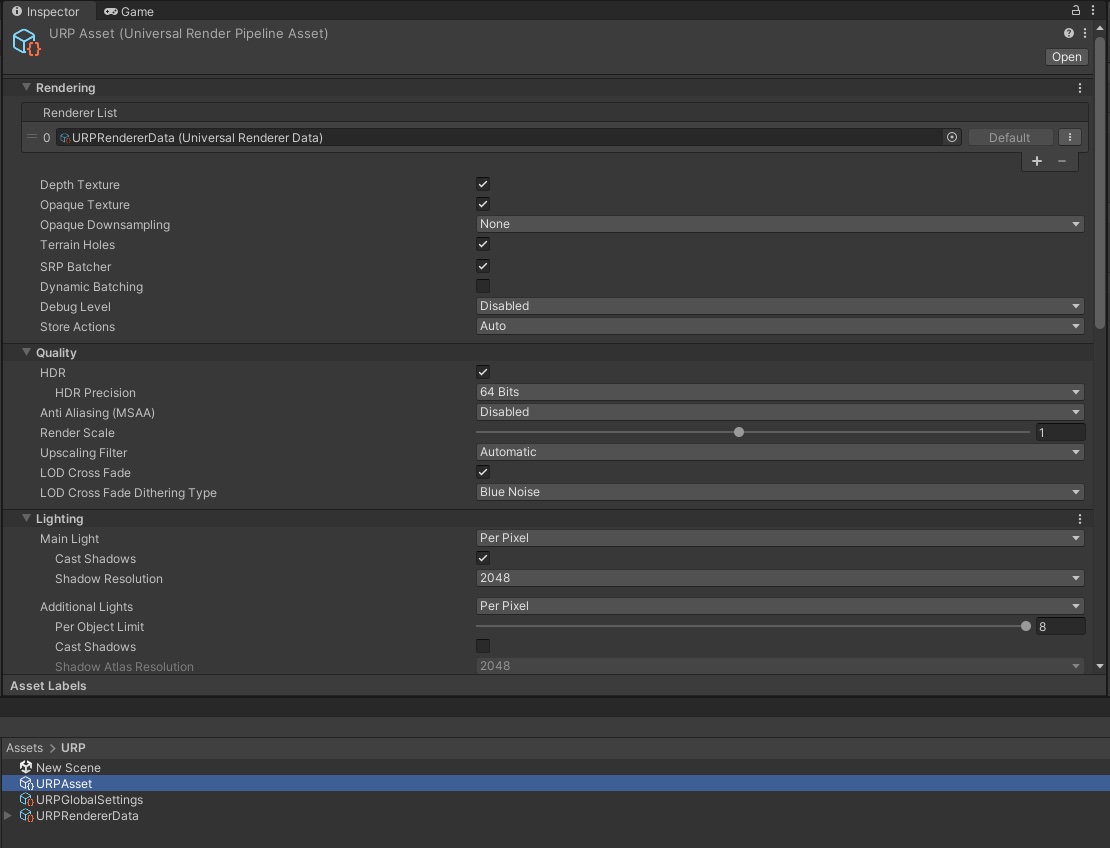Image resolution: width=1110 pixels, height=848 pixels.
Task: Collapse the Quality section
Action: pos(27,353)
